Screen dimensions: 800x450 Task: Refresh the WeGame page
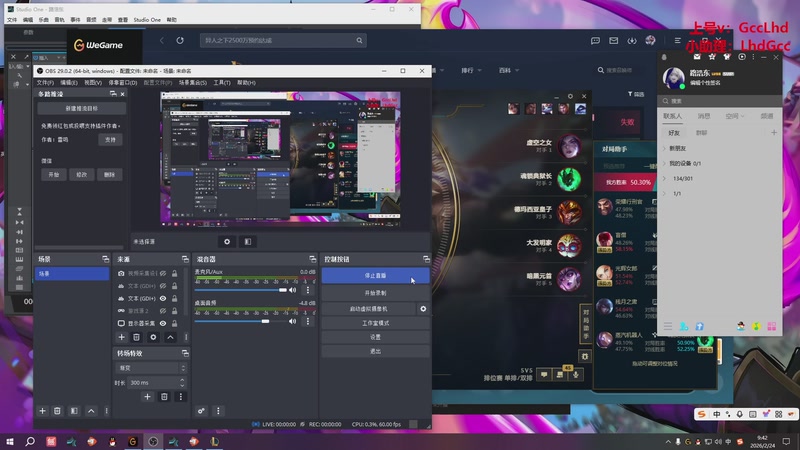click(180, 40)
